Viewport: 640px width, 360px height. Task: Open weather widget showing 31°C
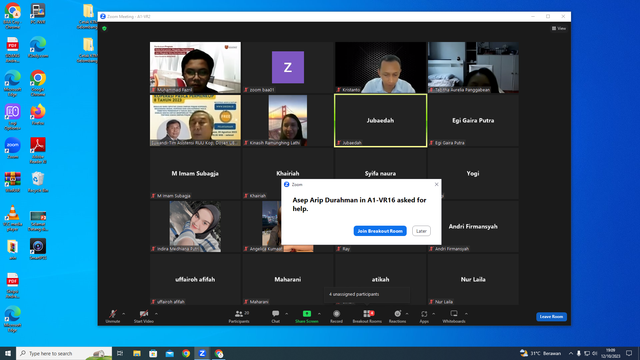540,353
